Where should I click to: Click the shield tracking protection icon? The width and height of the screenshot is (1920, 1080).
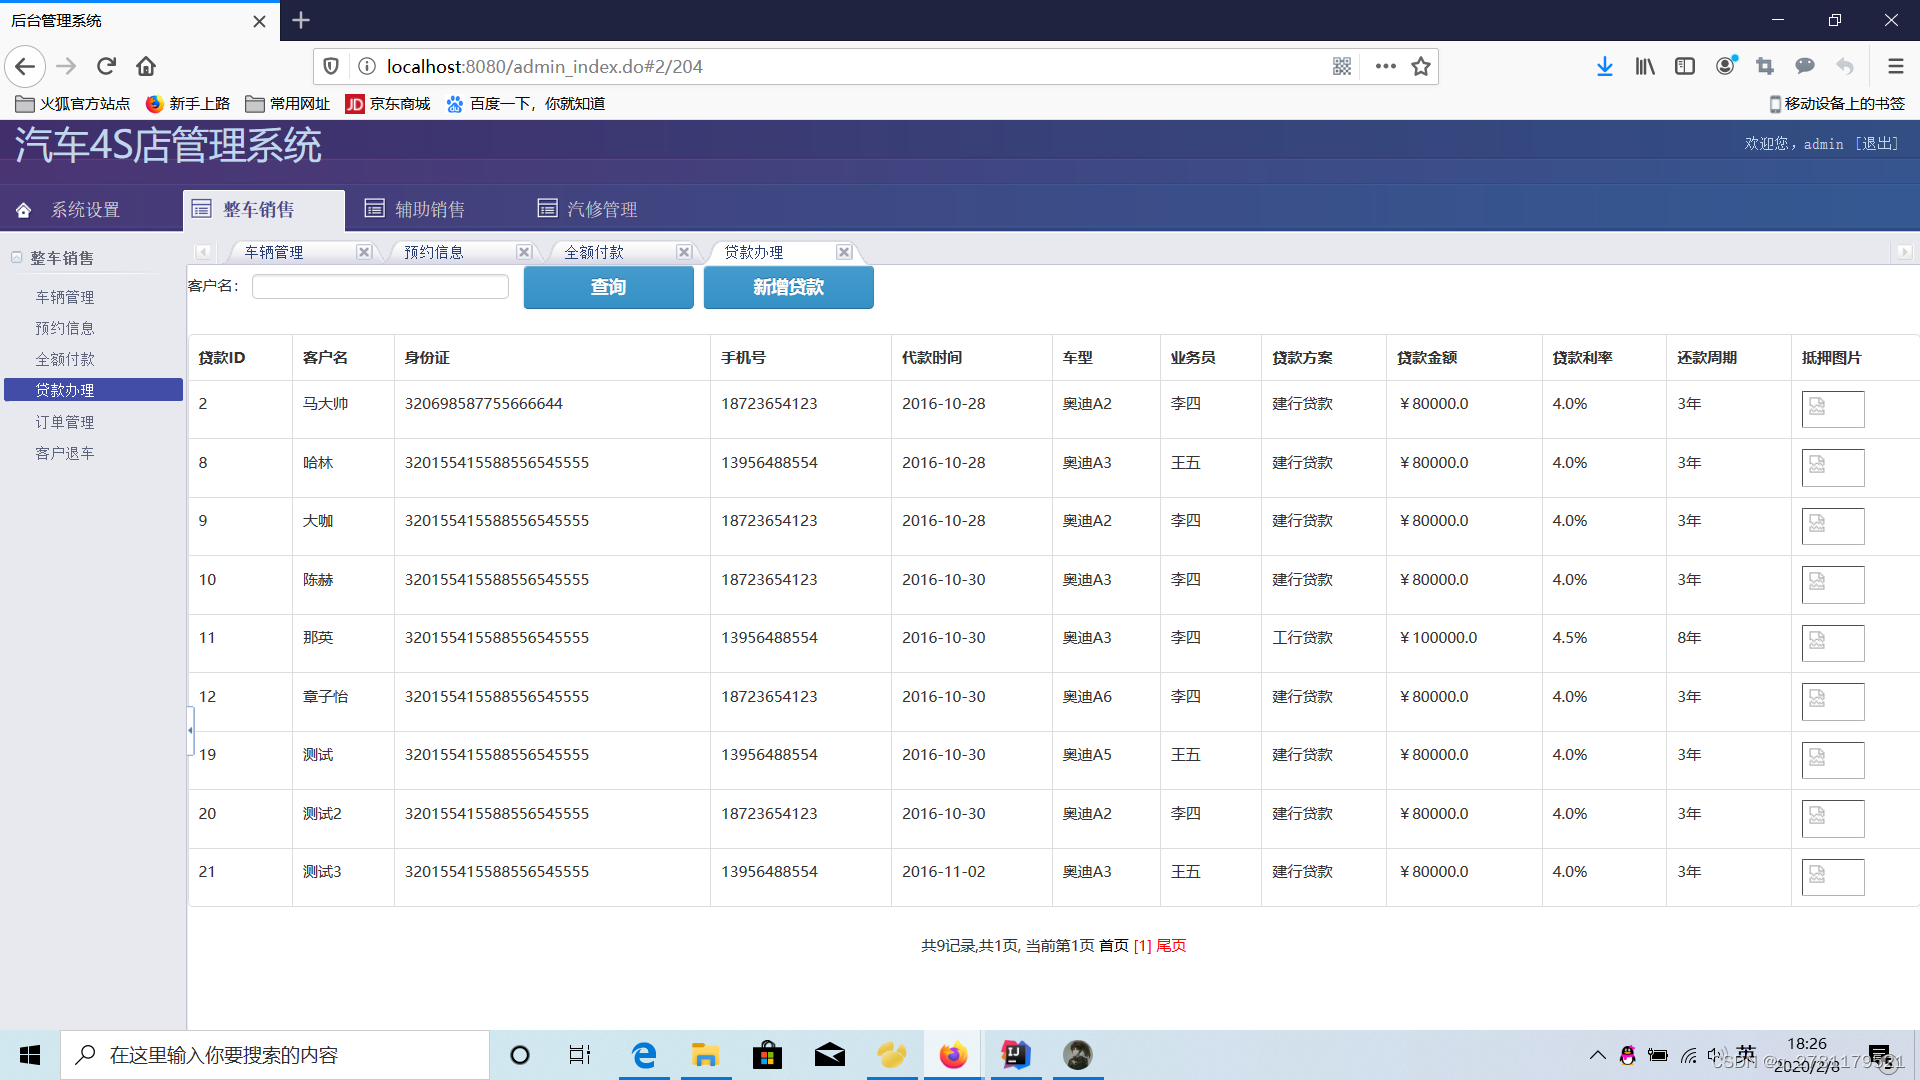(x=331, y=66)
